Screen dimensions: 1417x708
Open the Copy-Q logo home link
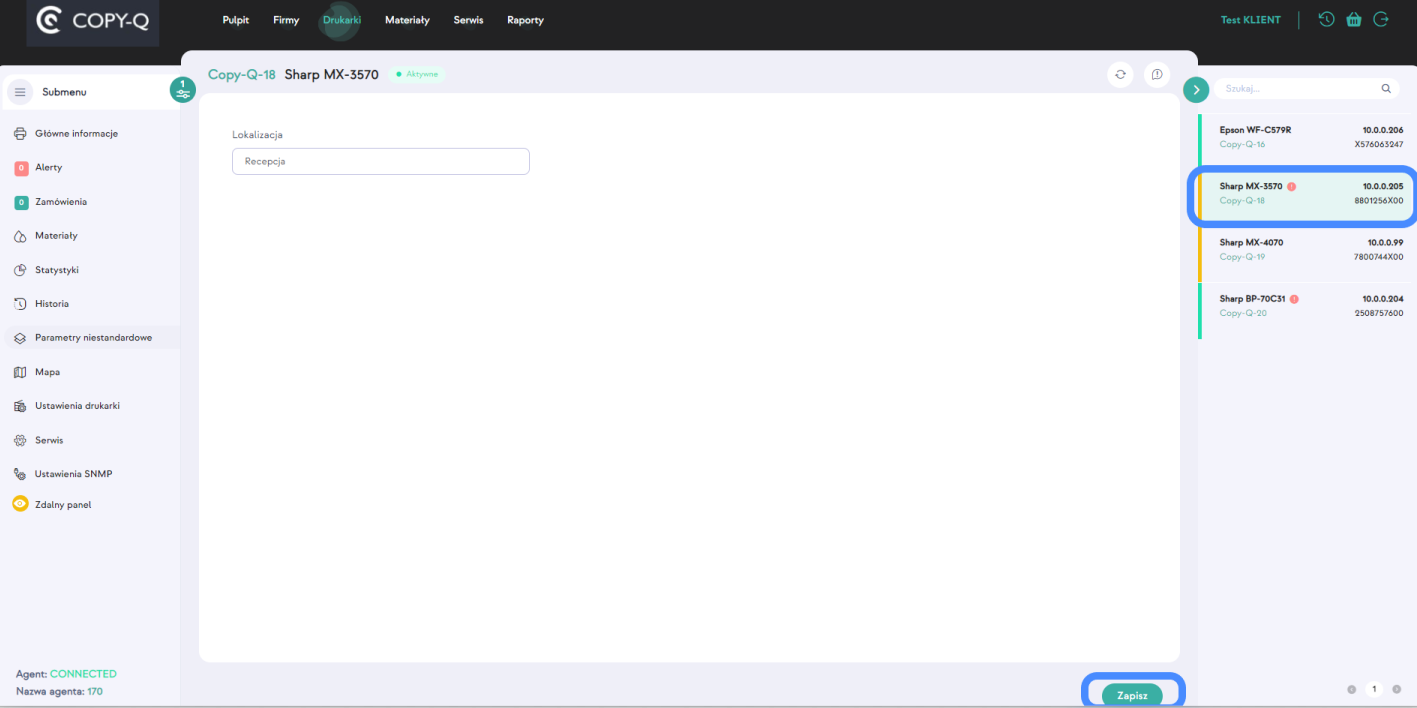tap(92, 21)
